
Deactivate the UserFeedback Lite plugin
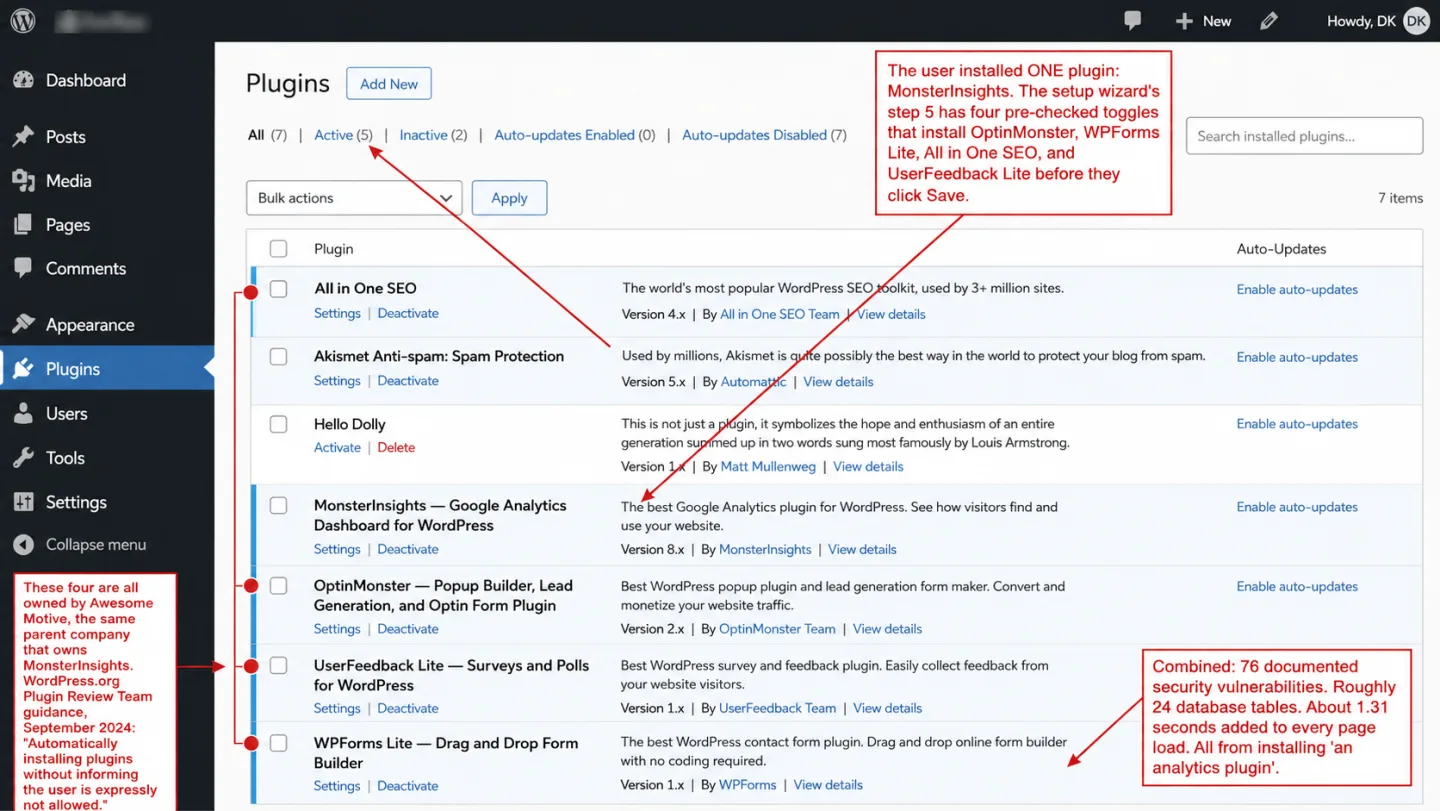tap(408, 708)
